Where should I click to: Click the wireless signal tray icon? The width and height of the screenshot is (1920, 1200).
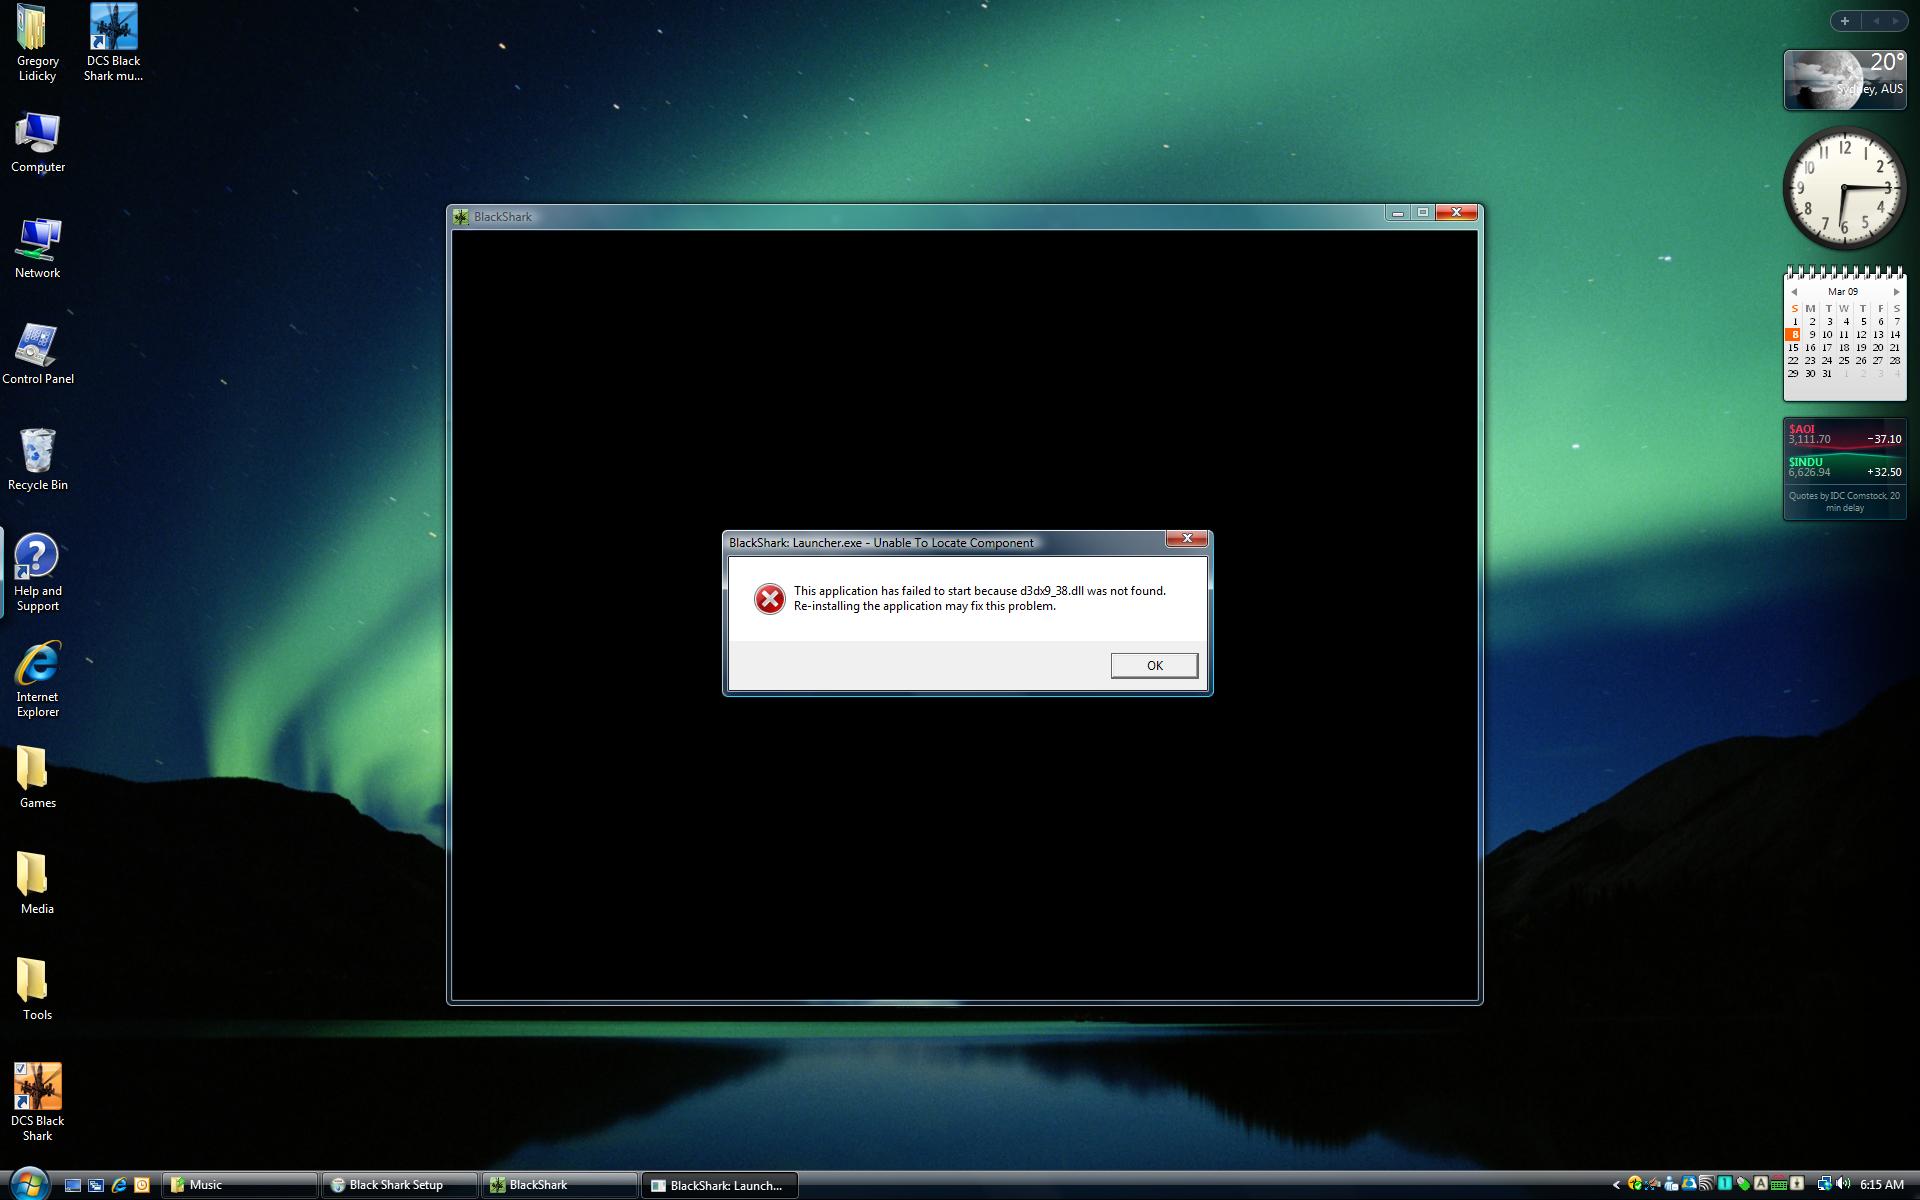1706,1184
